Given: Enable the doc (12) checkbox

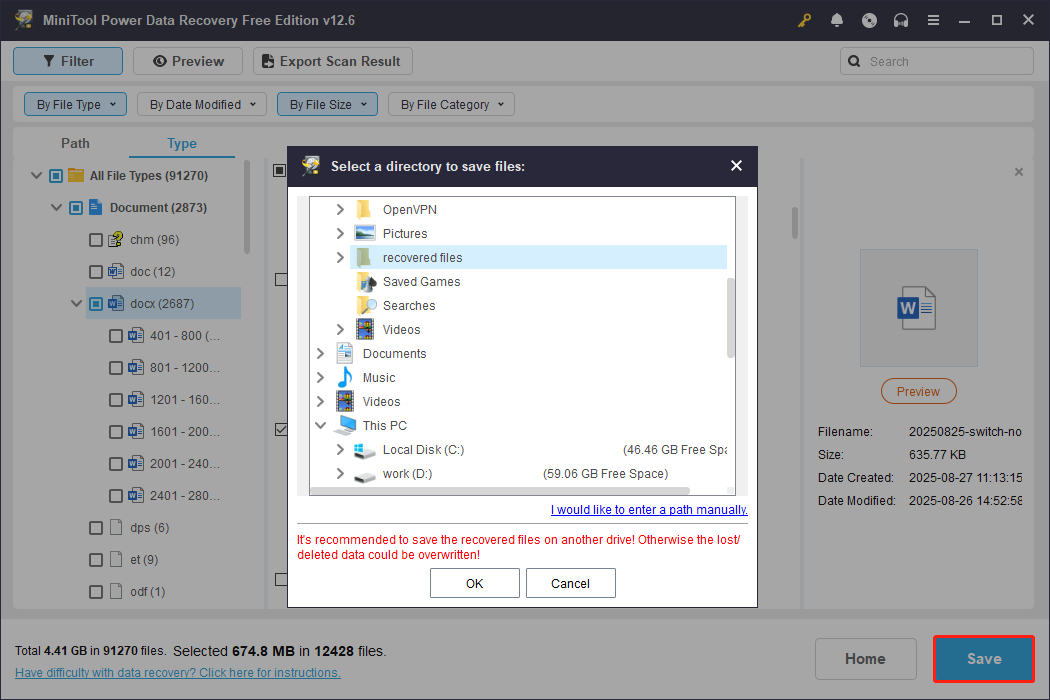Looking at the screenshot, I should [x=96, y=271].
